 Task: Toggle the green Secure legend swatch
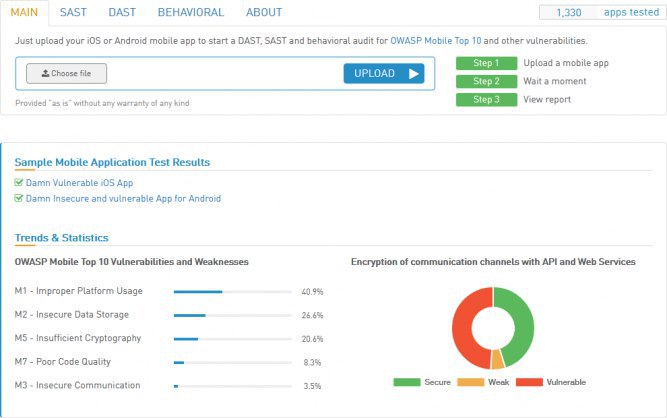click(x=407, y=382)
